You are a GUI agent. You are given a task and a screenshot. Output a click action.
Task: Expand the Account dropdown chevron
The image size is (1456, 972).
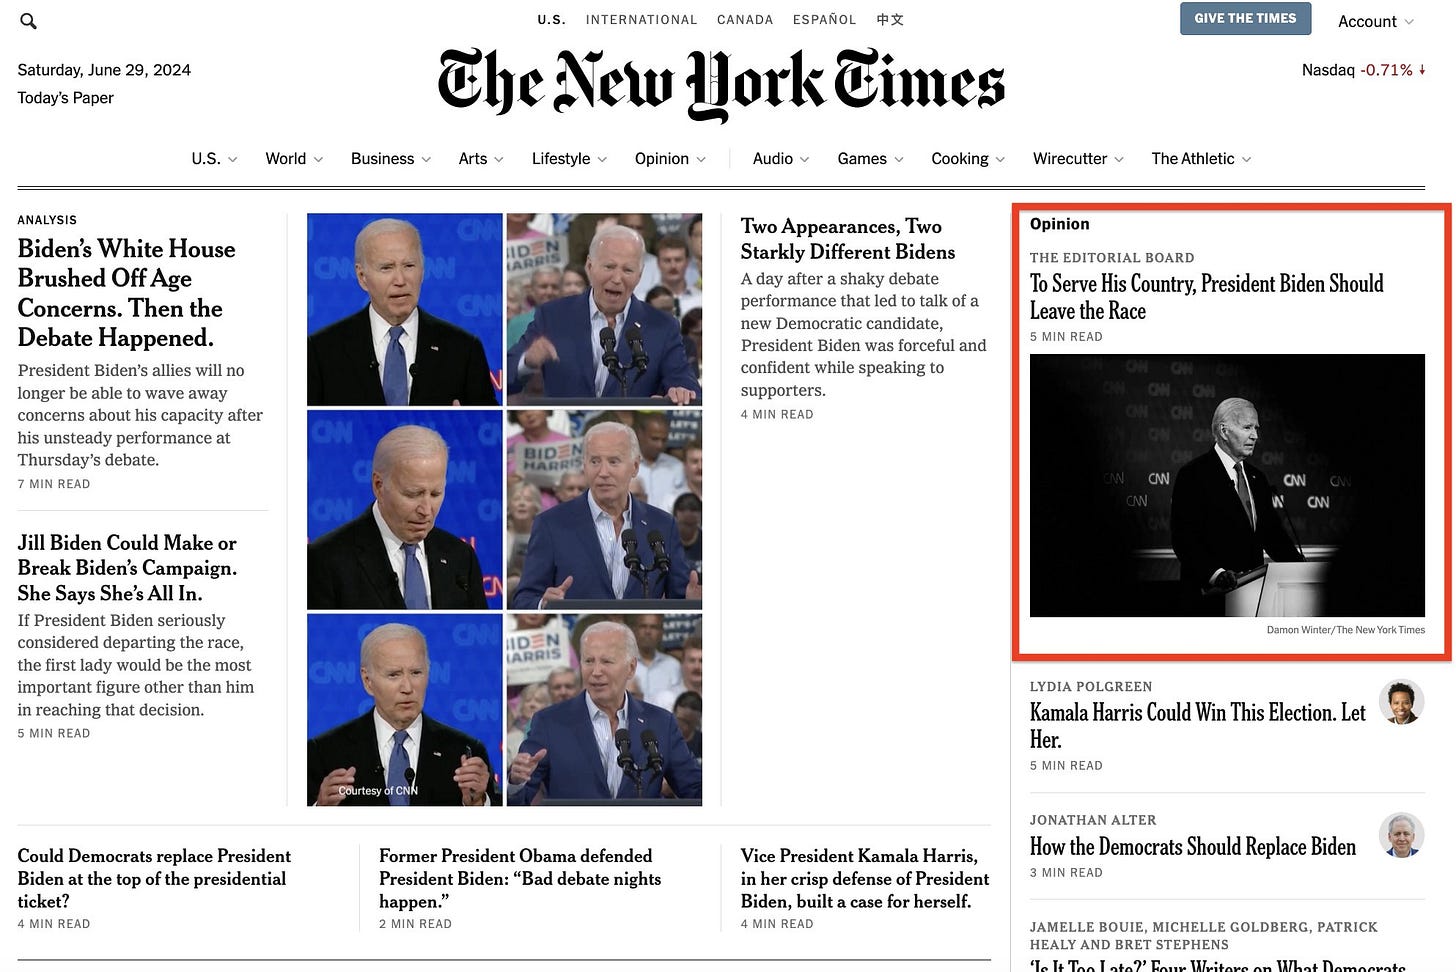pyautogui.click(x=1409, y=22)
